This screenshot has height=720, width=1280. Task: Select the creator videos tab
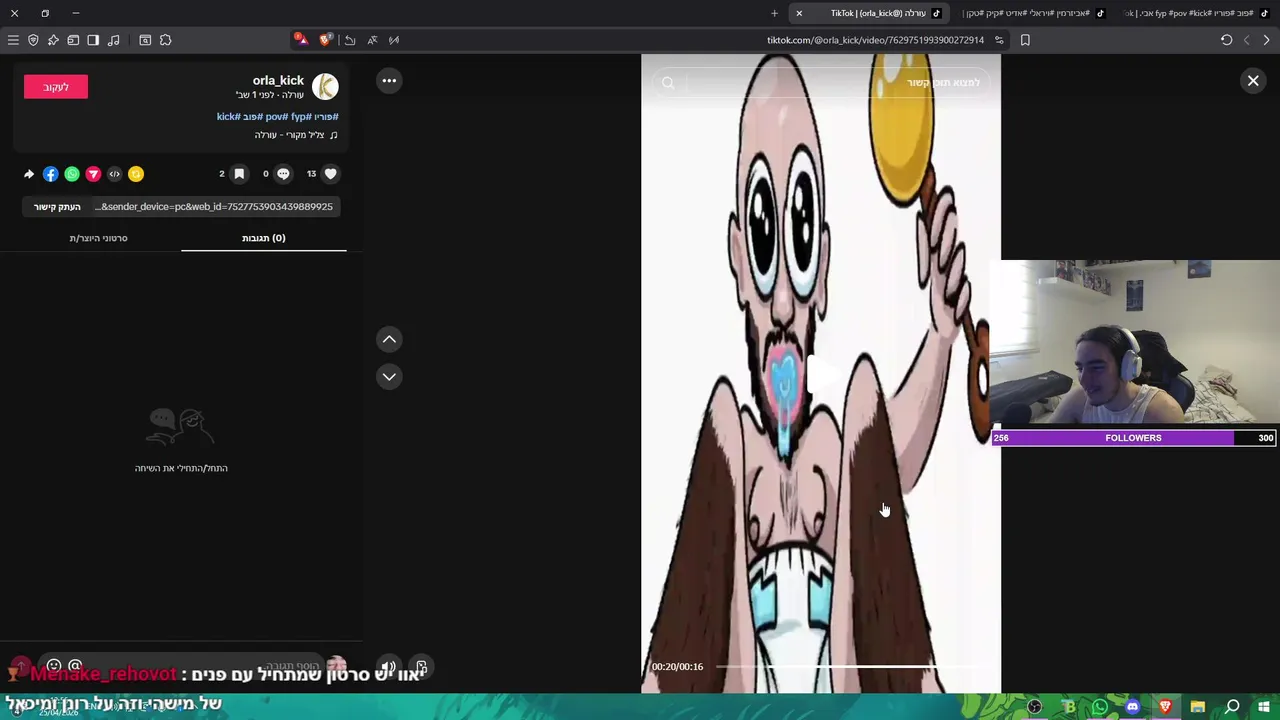coord(98,238)
